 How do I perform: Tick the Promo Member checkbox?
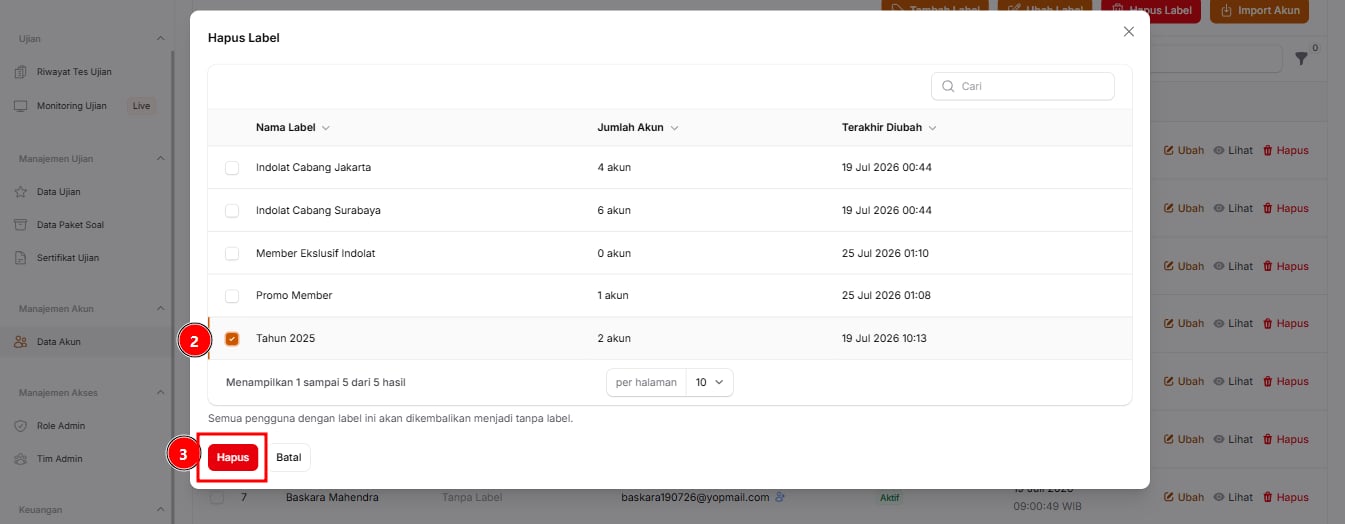[232, 296]
